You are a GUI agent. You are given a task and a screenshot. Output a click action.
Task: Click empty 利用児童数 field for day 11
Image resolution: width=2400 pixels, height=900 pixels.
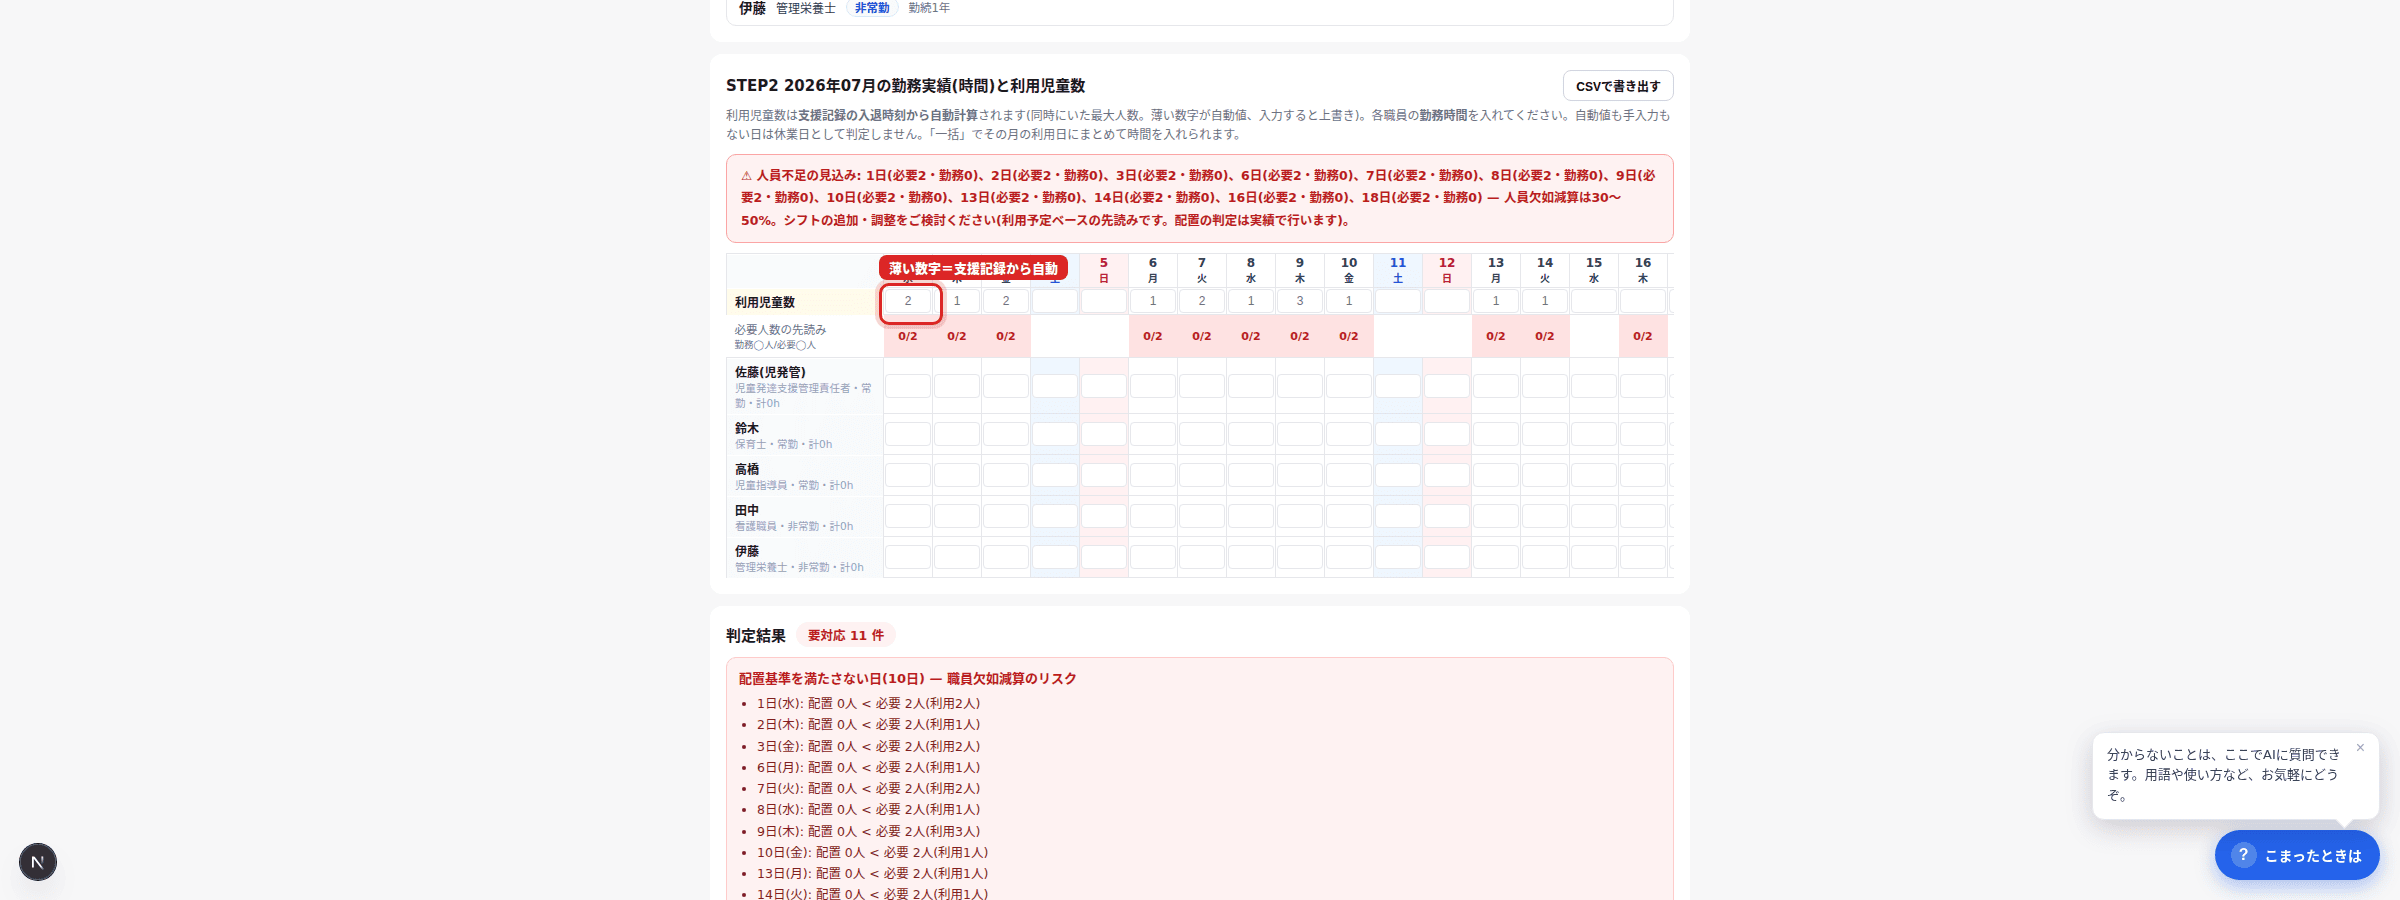point(1398,301)
